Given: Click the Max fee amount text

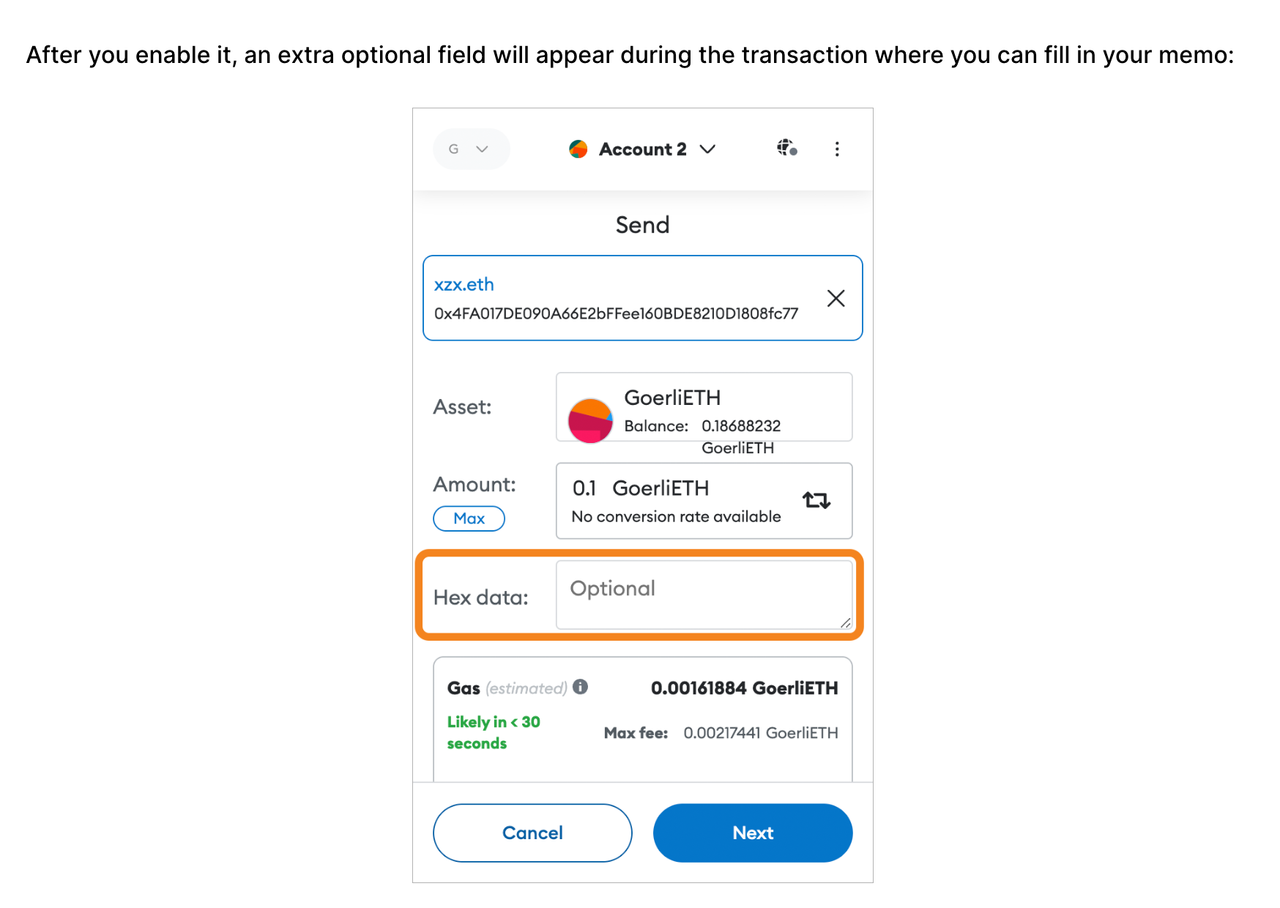Looking at the screenshot, I should pos(760,733).
